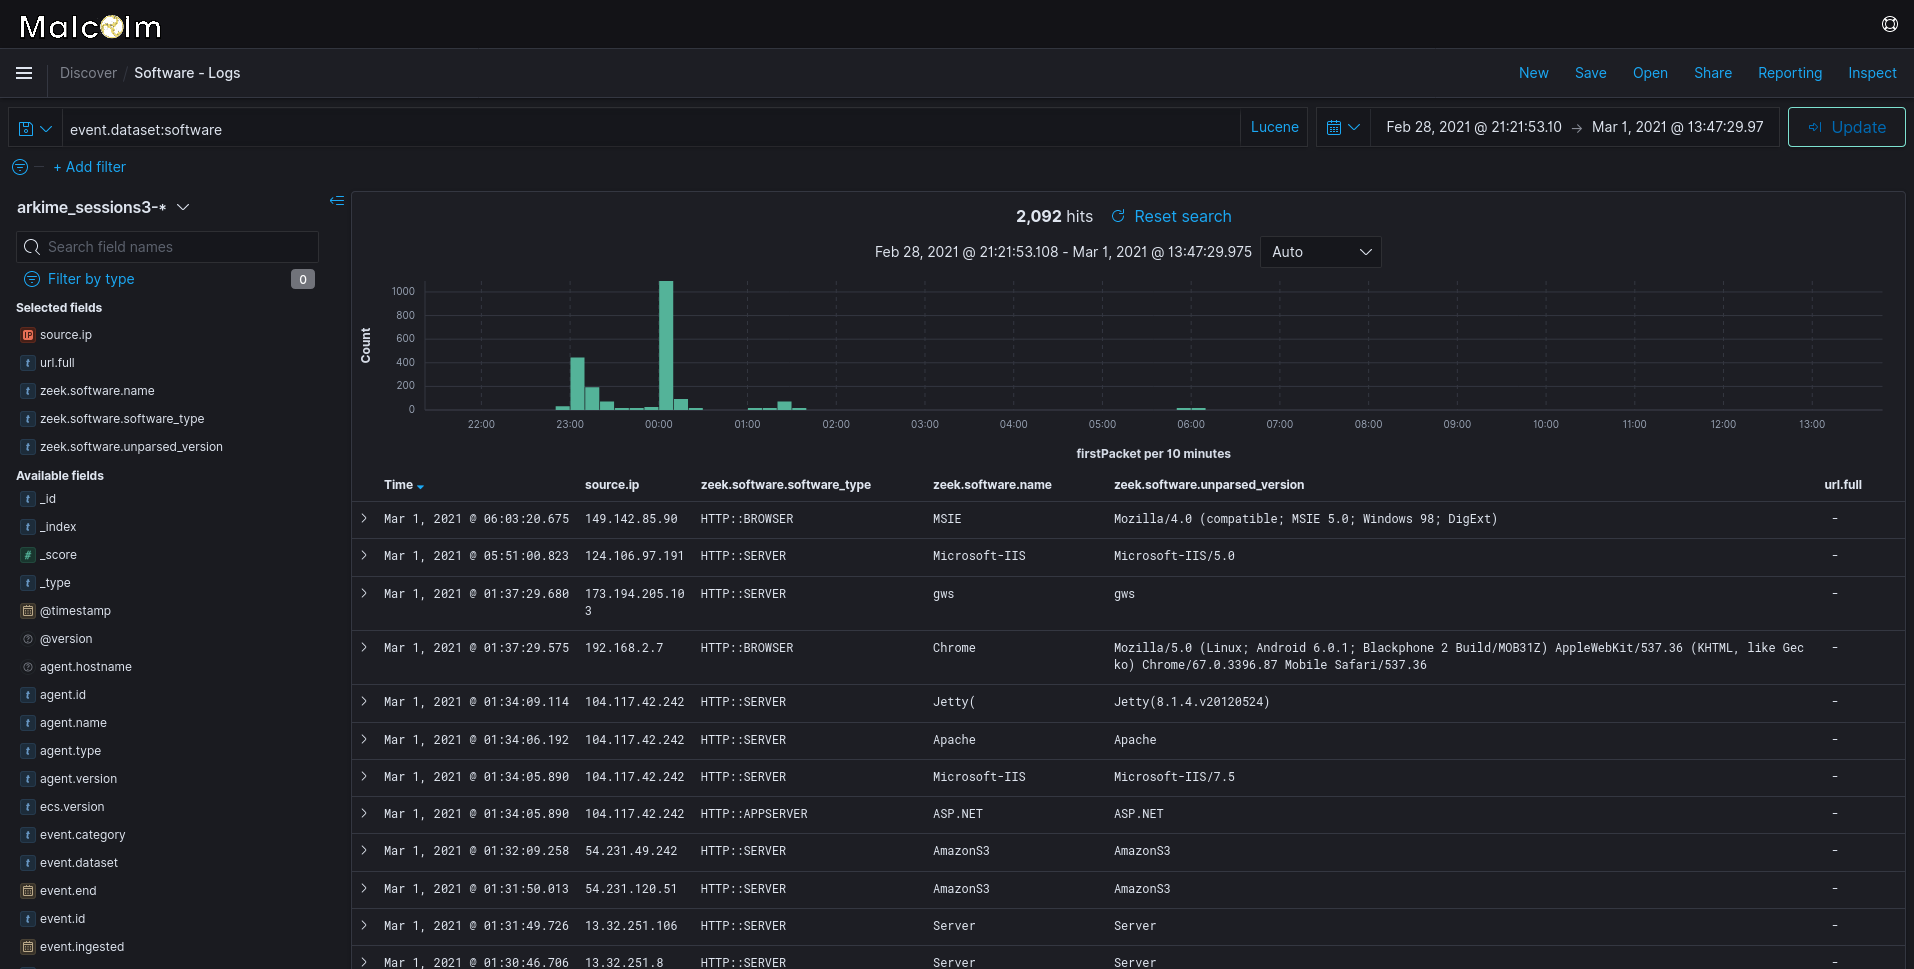
Task: Open the Share menu
Action: point(1712,72)
